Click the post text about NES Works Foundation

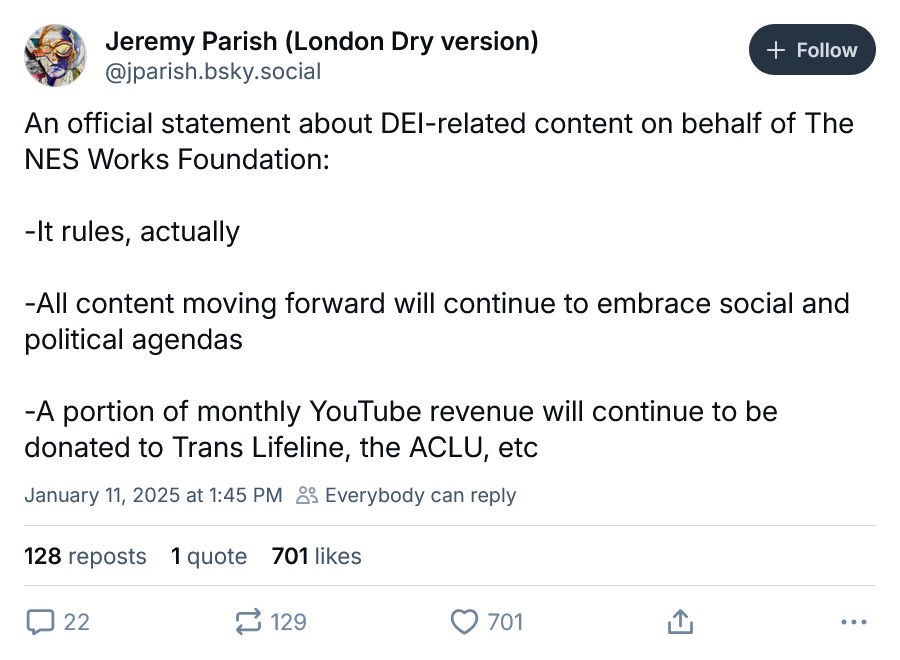(x=439, y=285)
